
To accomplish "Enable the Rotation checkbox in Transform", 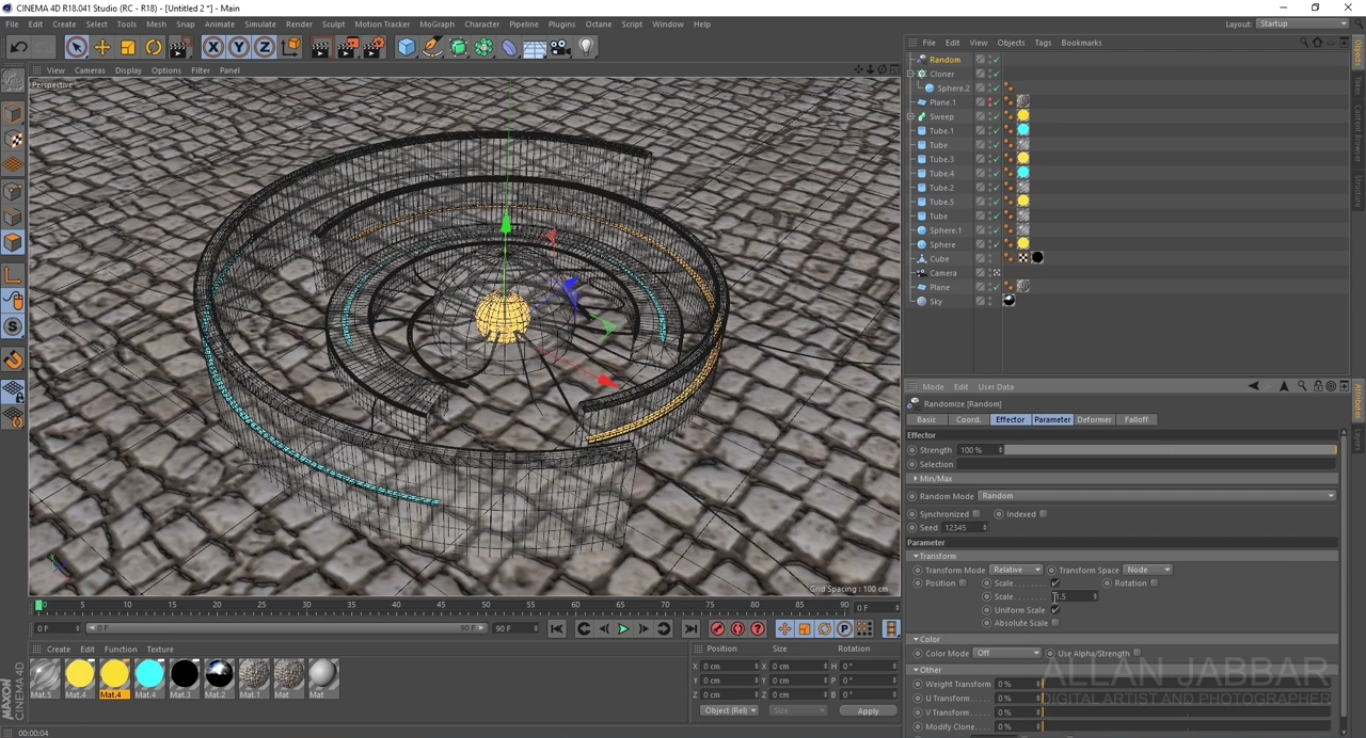I will click(1154, 582).
